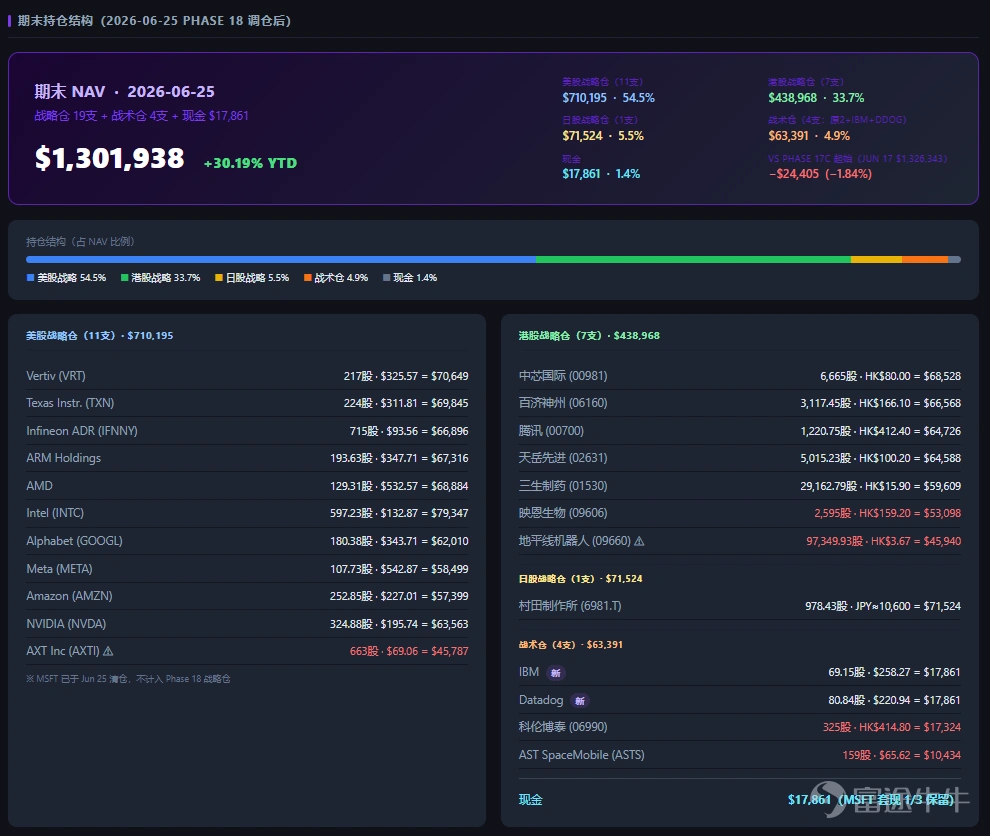Click the yellow 日股战略 5.5% legend swatch
Screen dimensions: 990x836
pyautogui.click(x=218, y=278)
